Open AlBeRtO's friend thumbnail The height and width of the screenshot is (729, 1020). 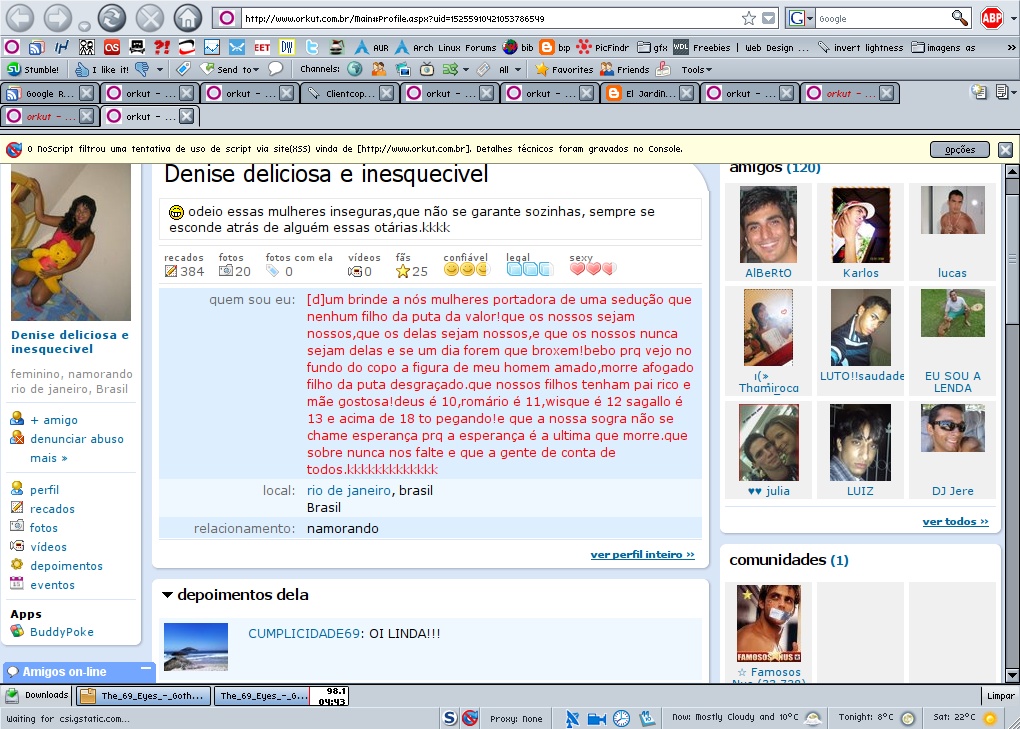(768, 224)
